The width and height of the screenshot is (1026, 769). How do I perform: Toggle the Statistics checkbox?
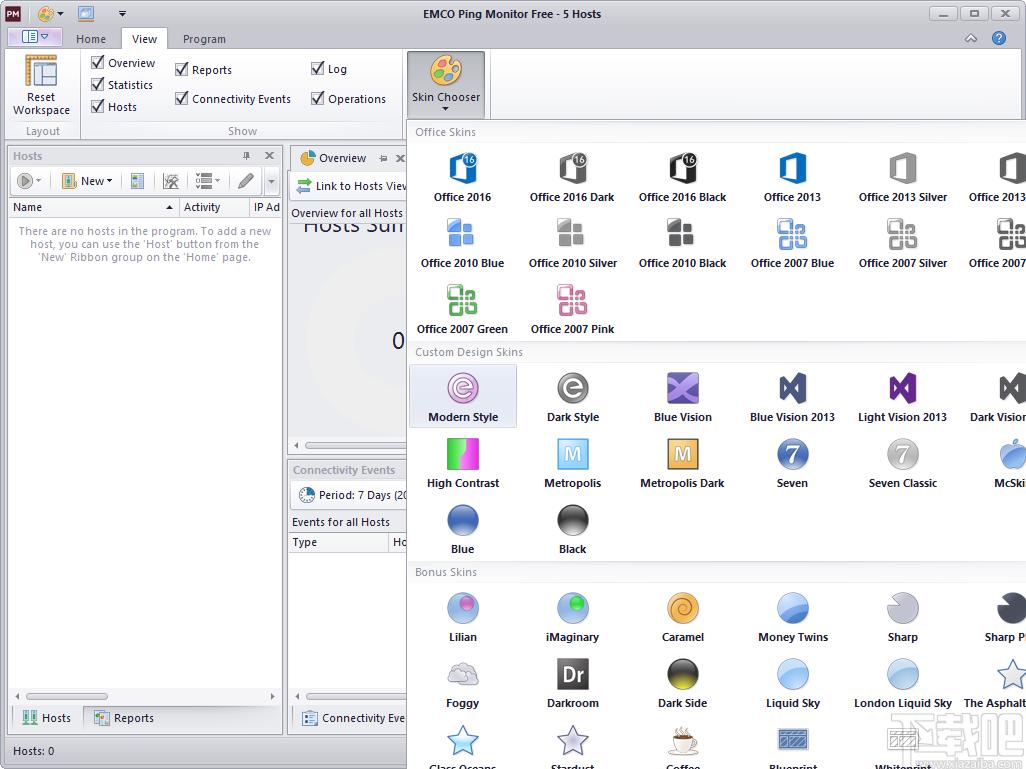tap(98, 84)
